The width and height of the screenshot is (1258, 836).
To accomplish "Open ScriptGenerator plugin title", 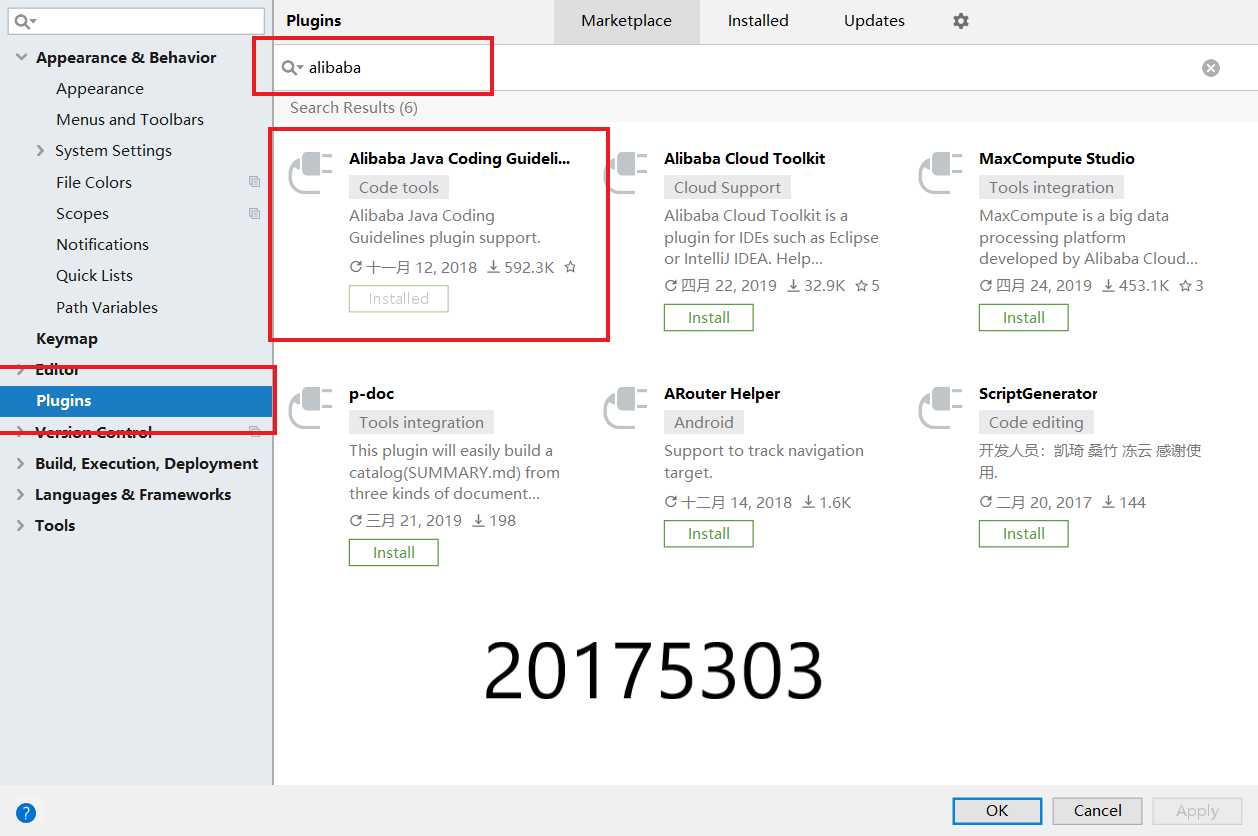I will pos(1038,394).
